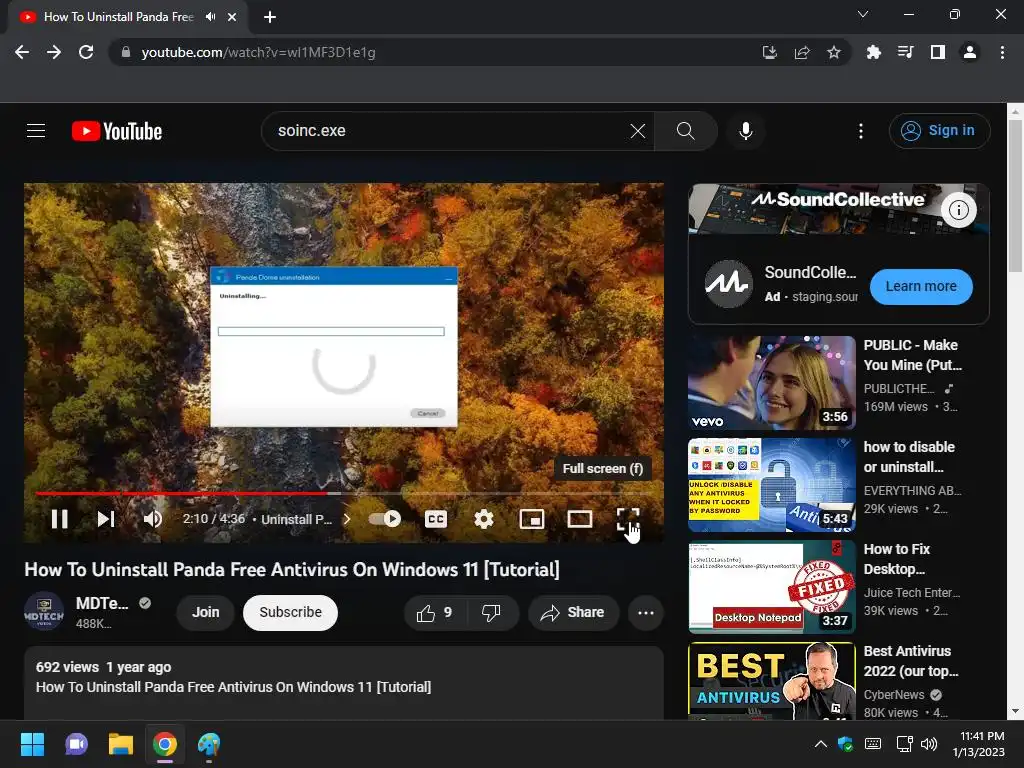The width and height of the screenshot is (1024, 768).
Task: Like the video
Action: [435, 613]
